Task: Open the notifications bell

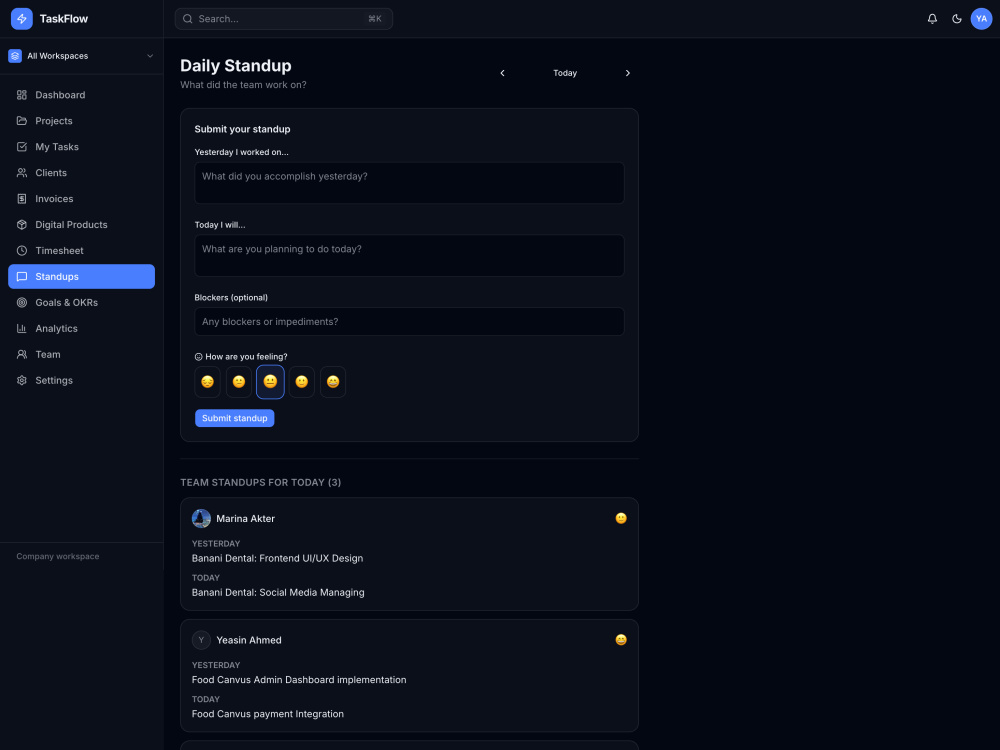Action: pos(932,18)
